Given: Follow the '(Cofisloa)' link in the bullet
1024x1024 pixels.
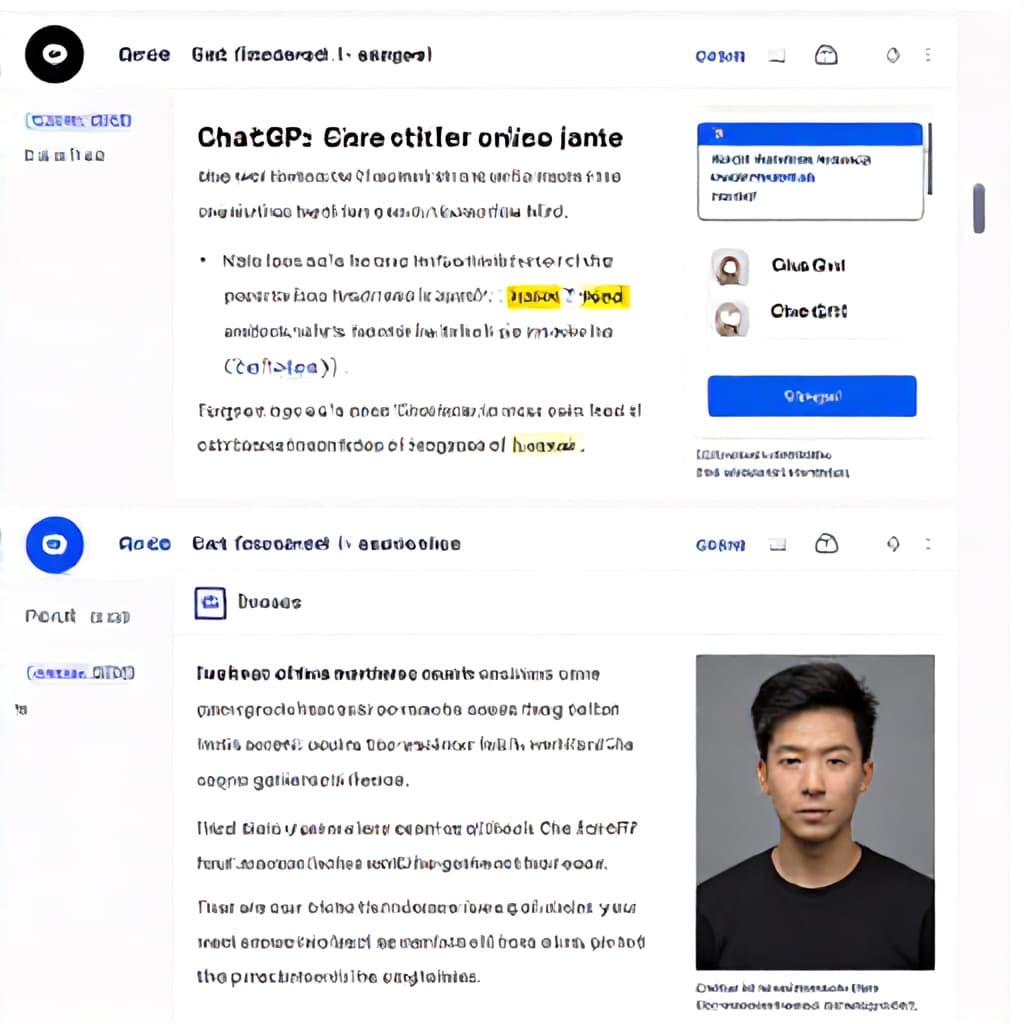Looking at the screenshot, I should point(280,367).
